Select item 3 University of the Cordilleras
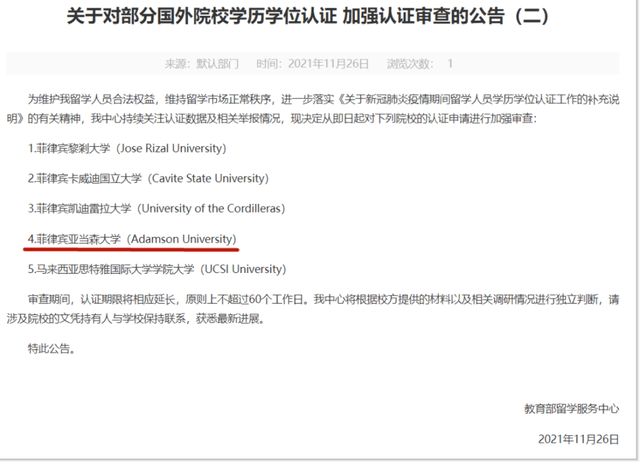Image resolution: width=640 pixels, height=462 pixels. coord(156,209)
